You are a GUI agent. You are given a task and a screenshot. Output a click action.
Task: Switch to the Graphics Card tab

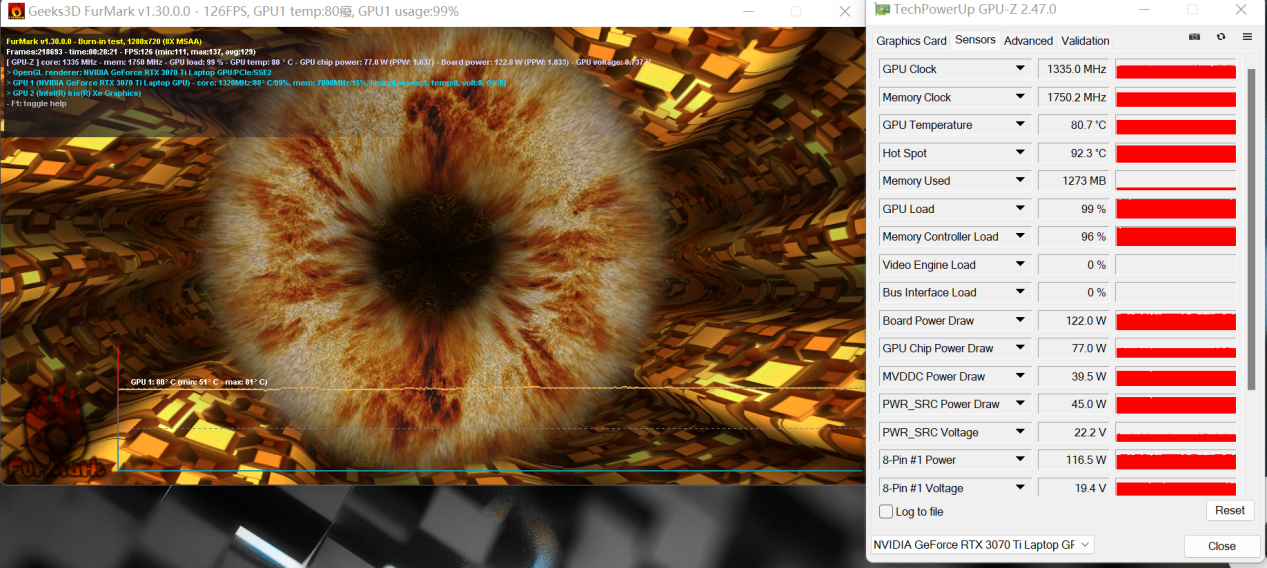[911, 41]
